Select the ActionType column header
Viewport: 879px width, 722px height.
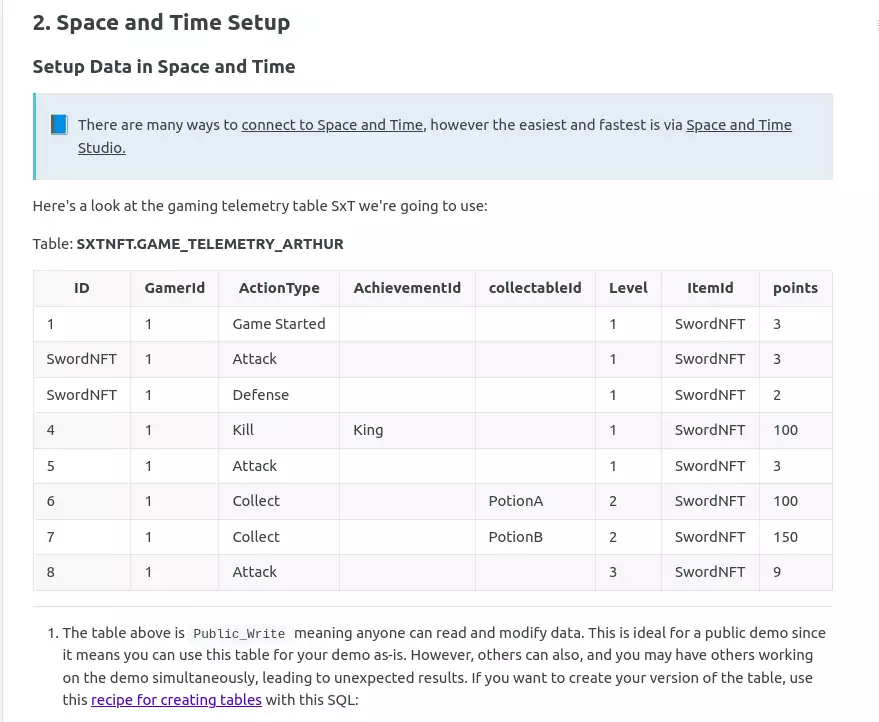pyautogui.click(x=279, y=288)
